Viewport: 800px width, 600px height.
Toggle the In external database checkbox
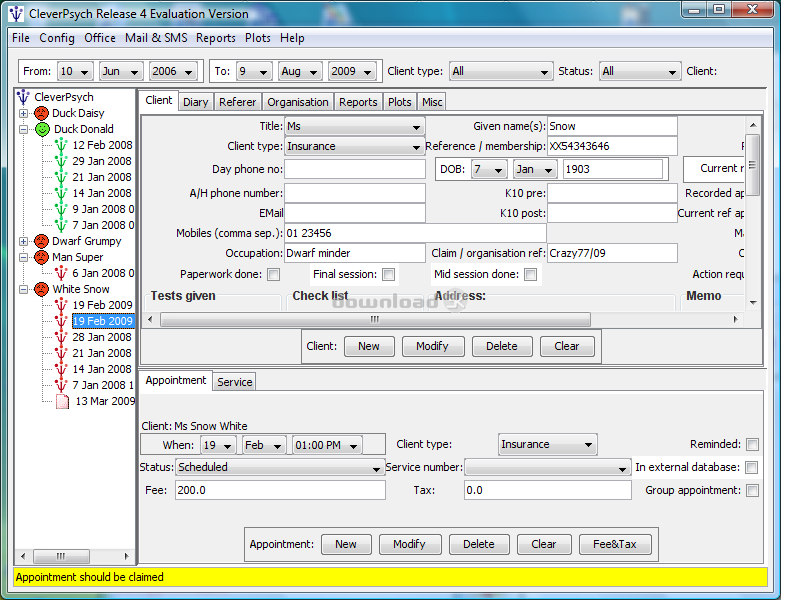752,467
